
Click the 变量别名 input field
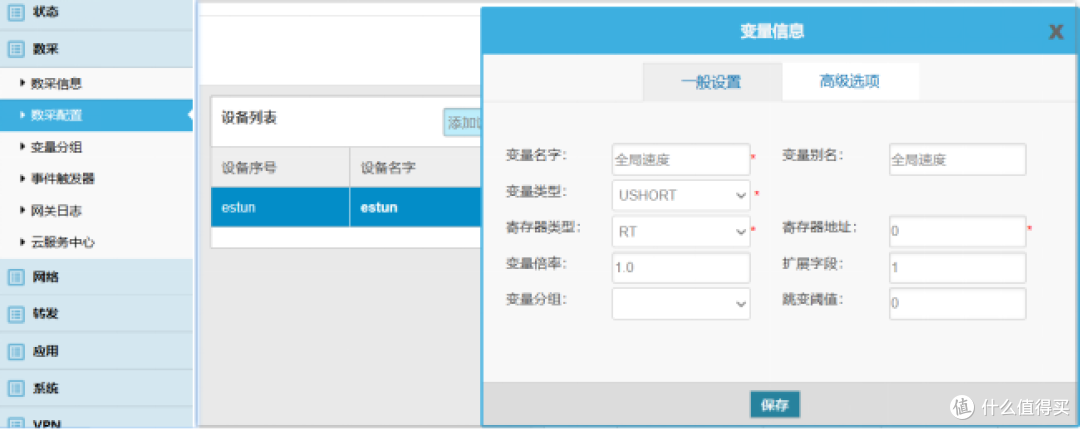[x=957, y=160]
